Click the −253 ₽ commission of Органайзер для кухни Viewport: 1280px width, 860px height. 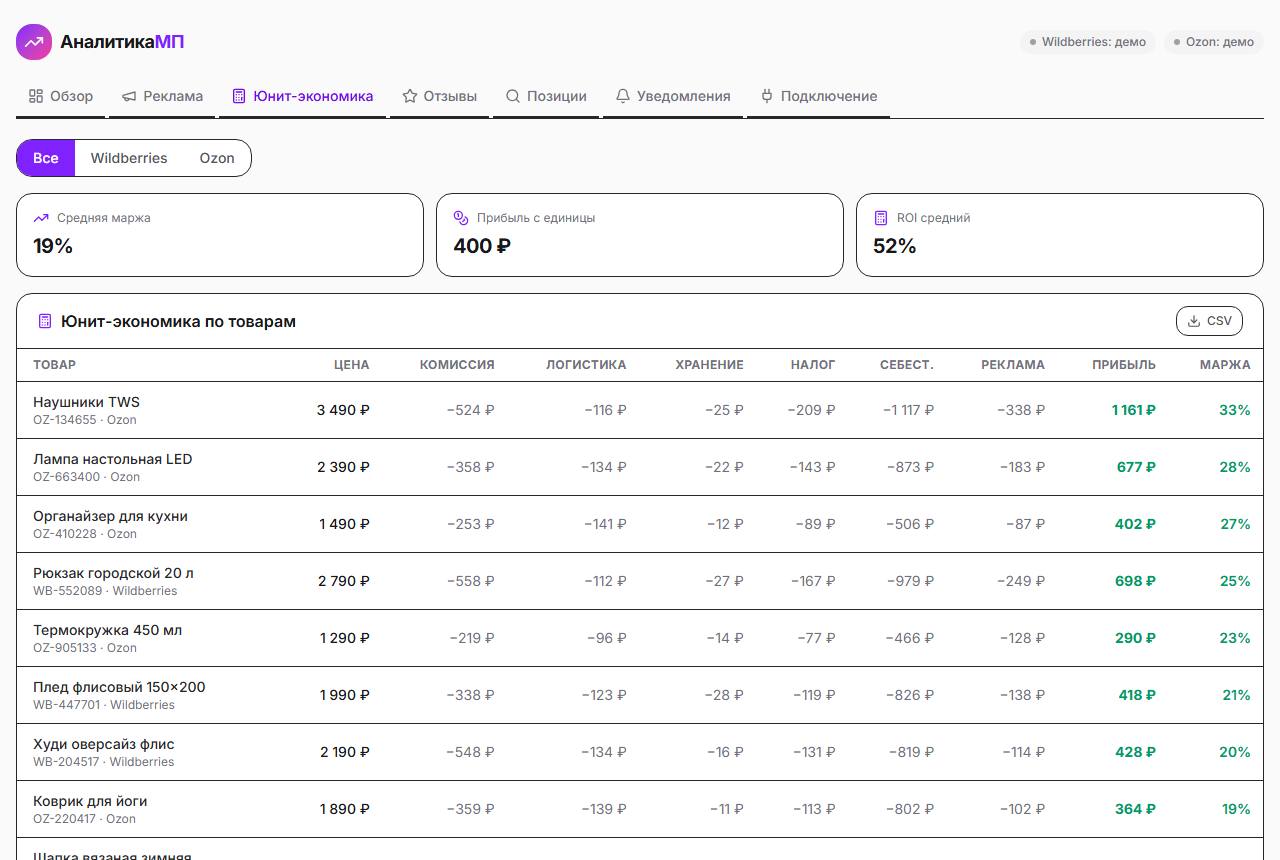[472, 524]
